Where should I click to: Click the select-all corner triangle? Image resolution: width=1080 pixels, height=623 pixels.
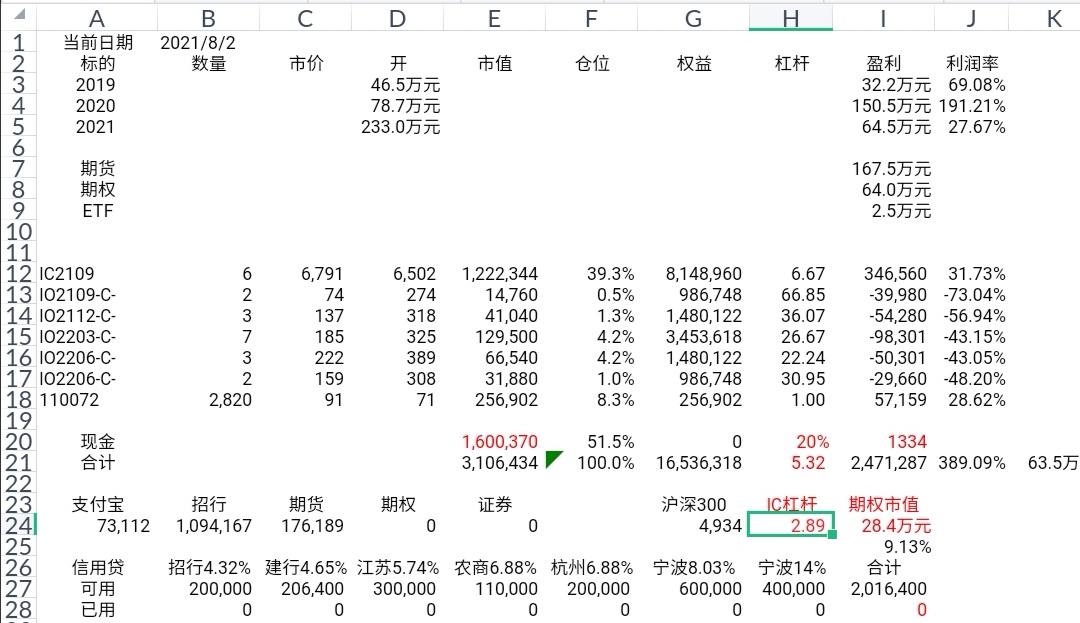point(19,15)
